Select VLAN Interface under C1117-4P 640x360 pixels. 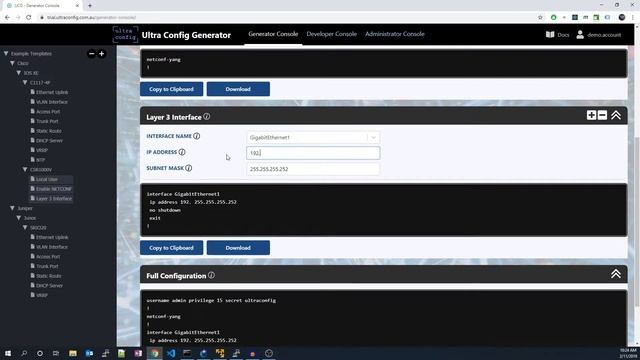point(49,102)
